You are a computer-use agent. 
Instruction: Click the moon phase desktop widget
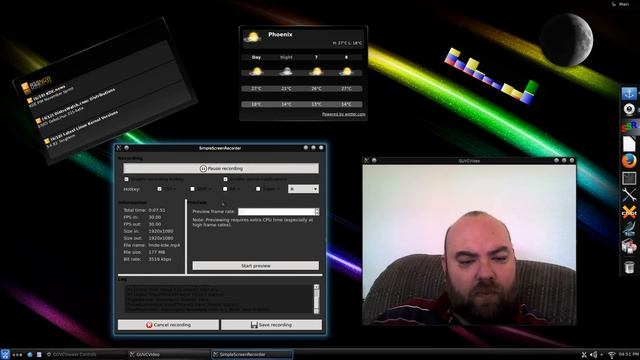[566, 40]
